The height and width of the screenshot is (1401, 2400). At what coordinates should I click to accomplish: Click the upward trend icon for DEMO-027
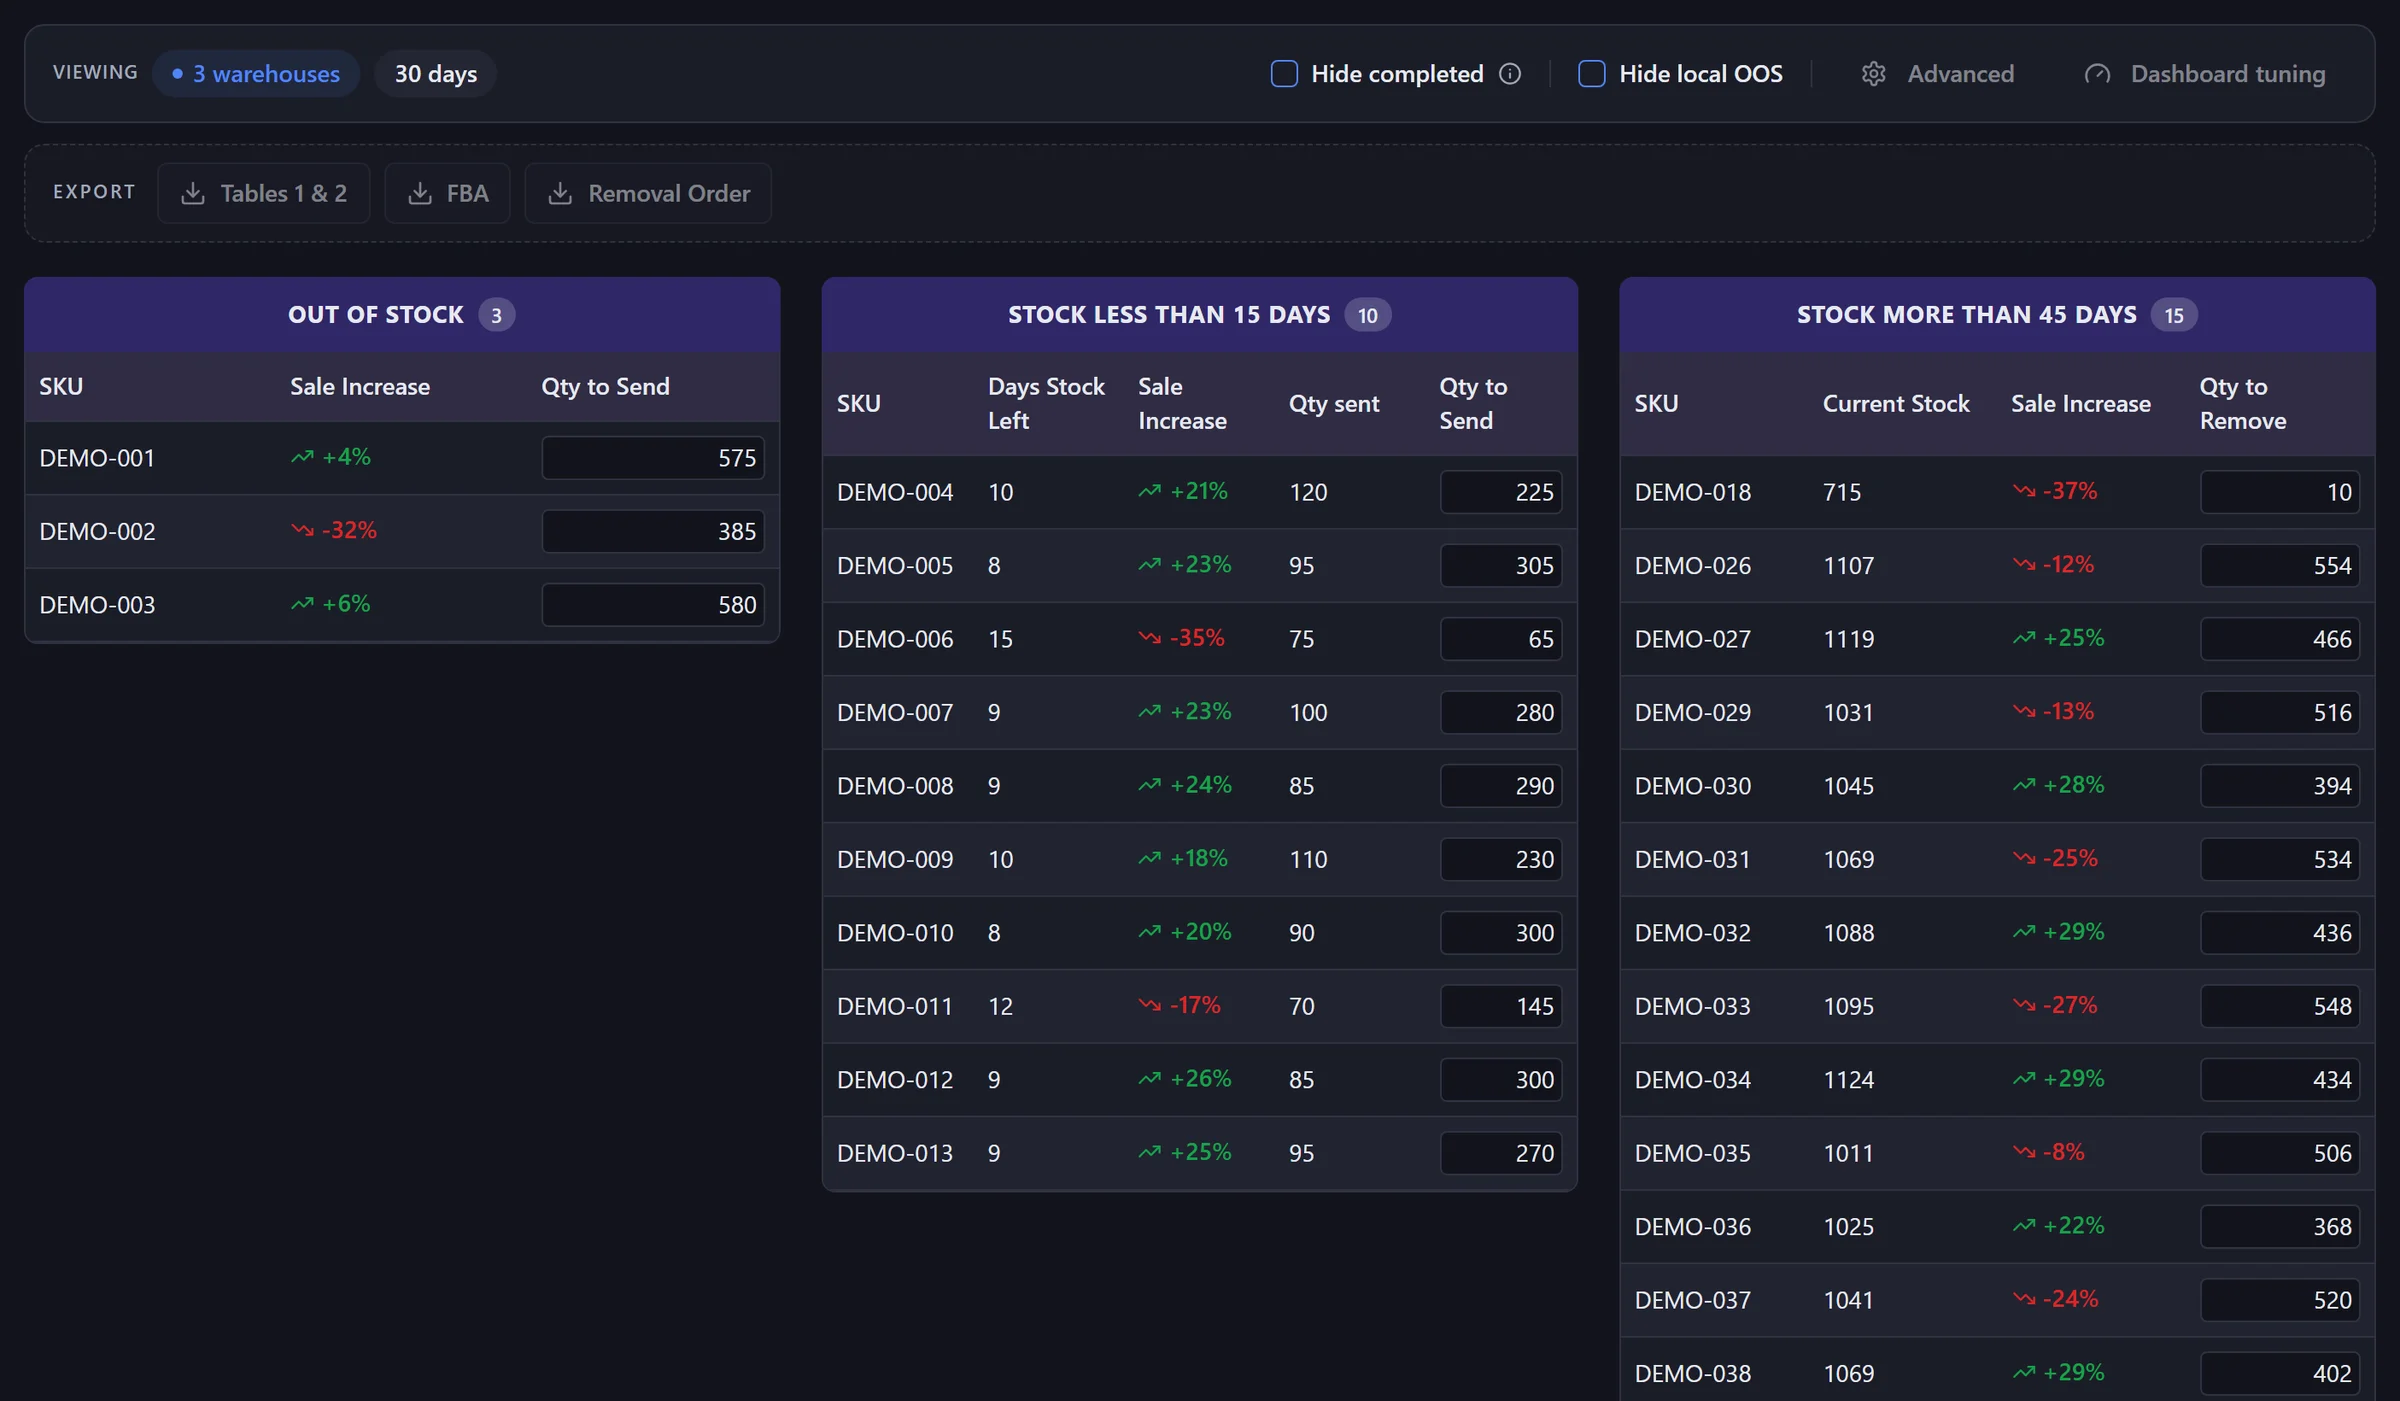pyautogui.click(x=2024, y=638)
